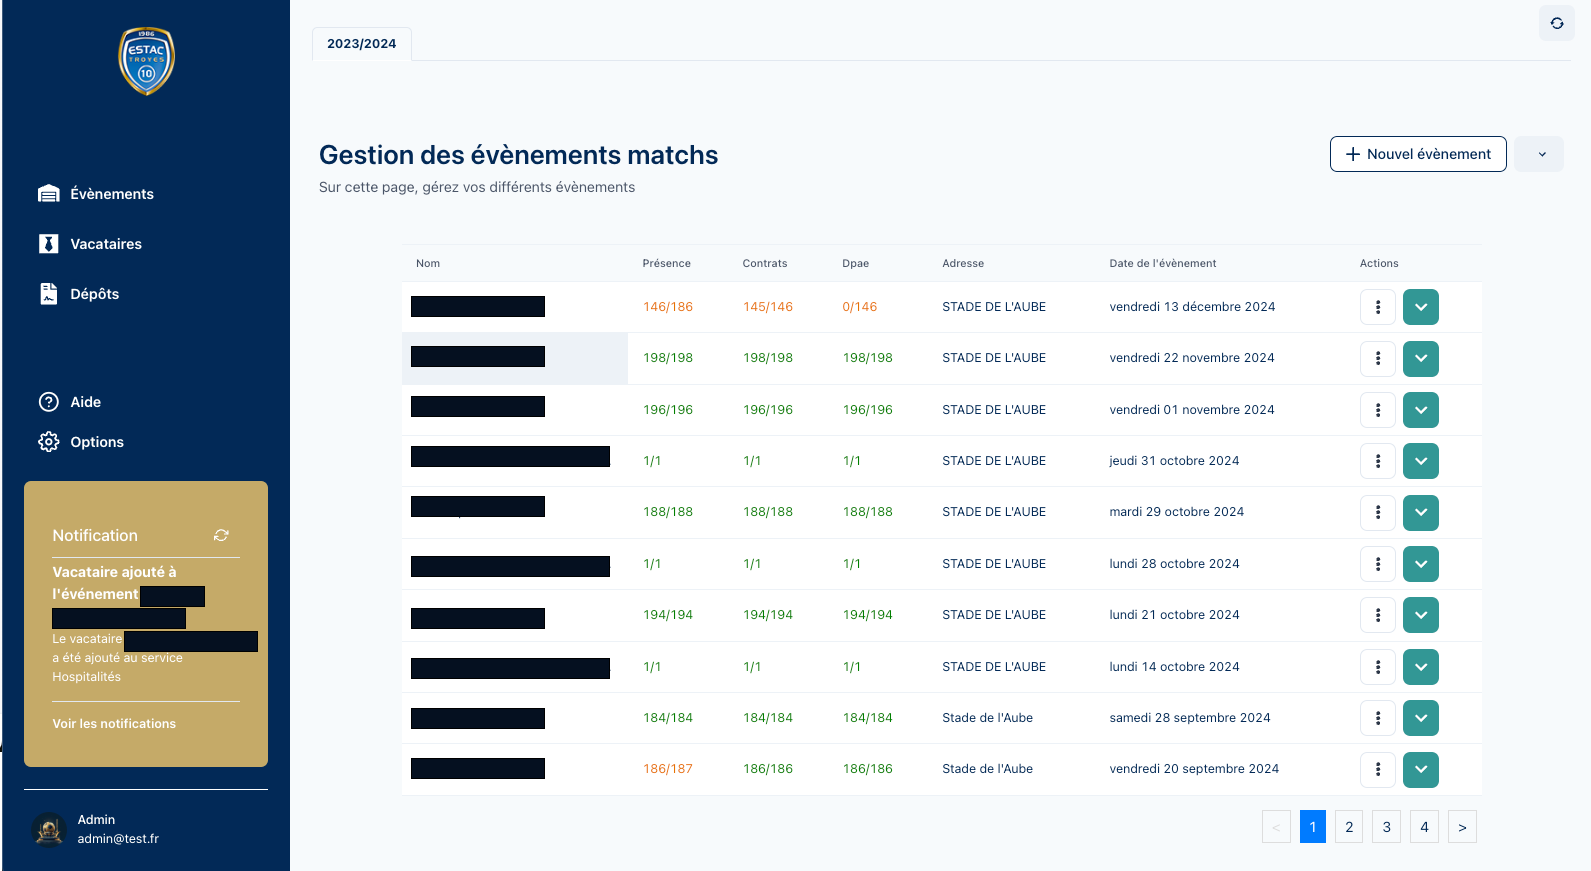The height and width of the screenshot is (871, 1591).
Task: Open dropdown next to Nouvel évènement
Action: click(1541, 154)
